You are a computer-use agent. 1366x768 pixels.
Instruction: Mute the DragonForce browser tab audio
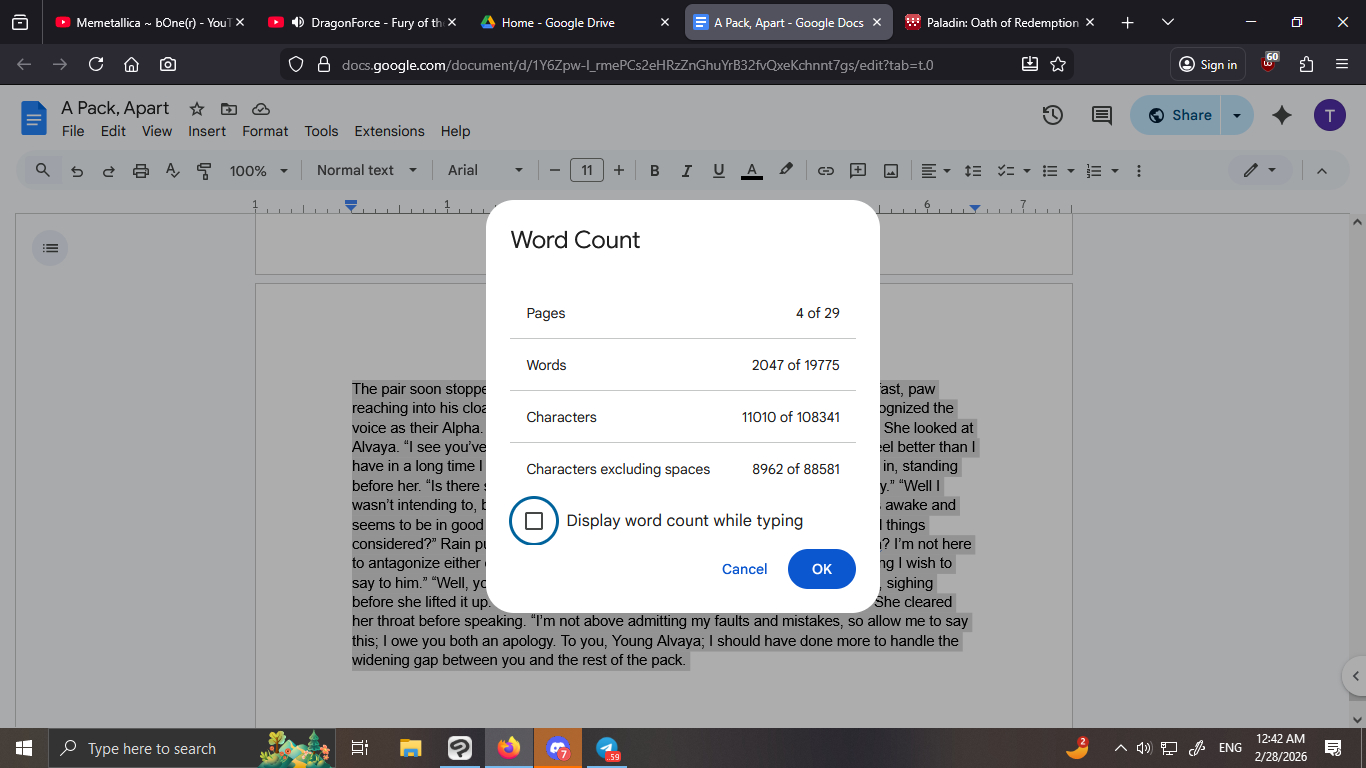pyautogui.click(x=297, y=22)
